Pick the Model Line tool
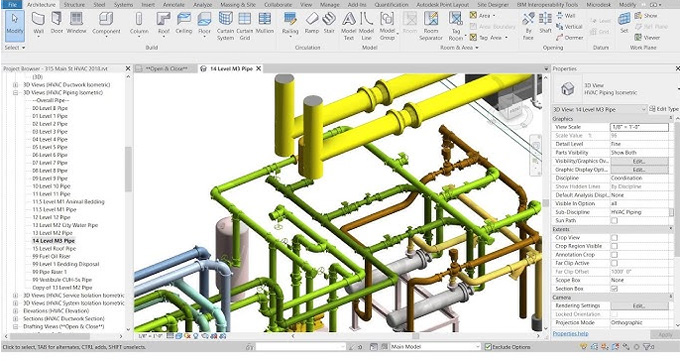Image resolution: width=680 pixels, height=361 pixels. [x=366, y=26]
